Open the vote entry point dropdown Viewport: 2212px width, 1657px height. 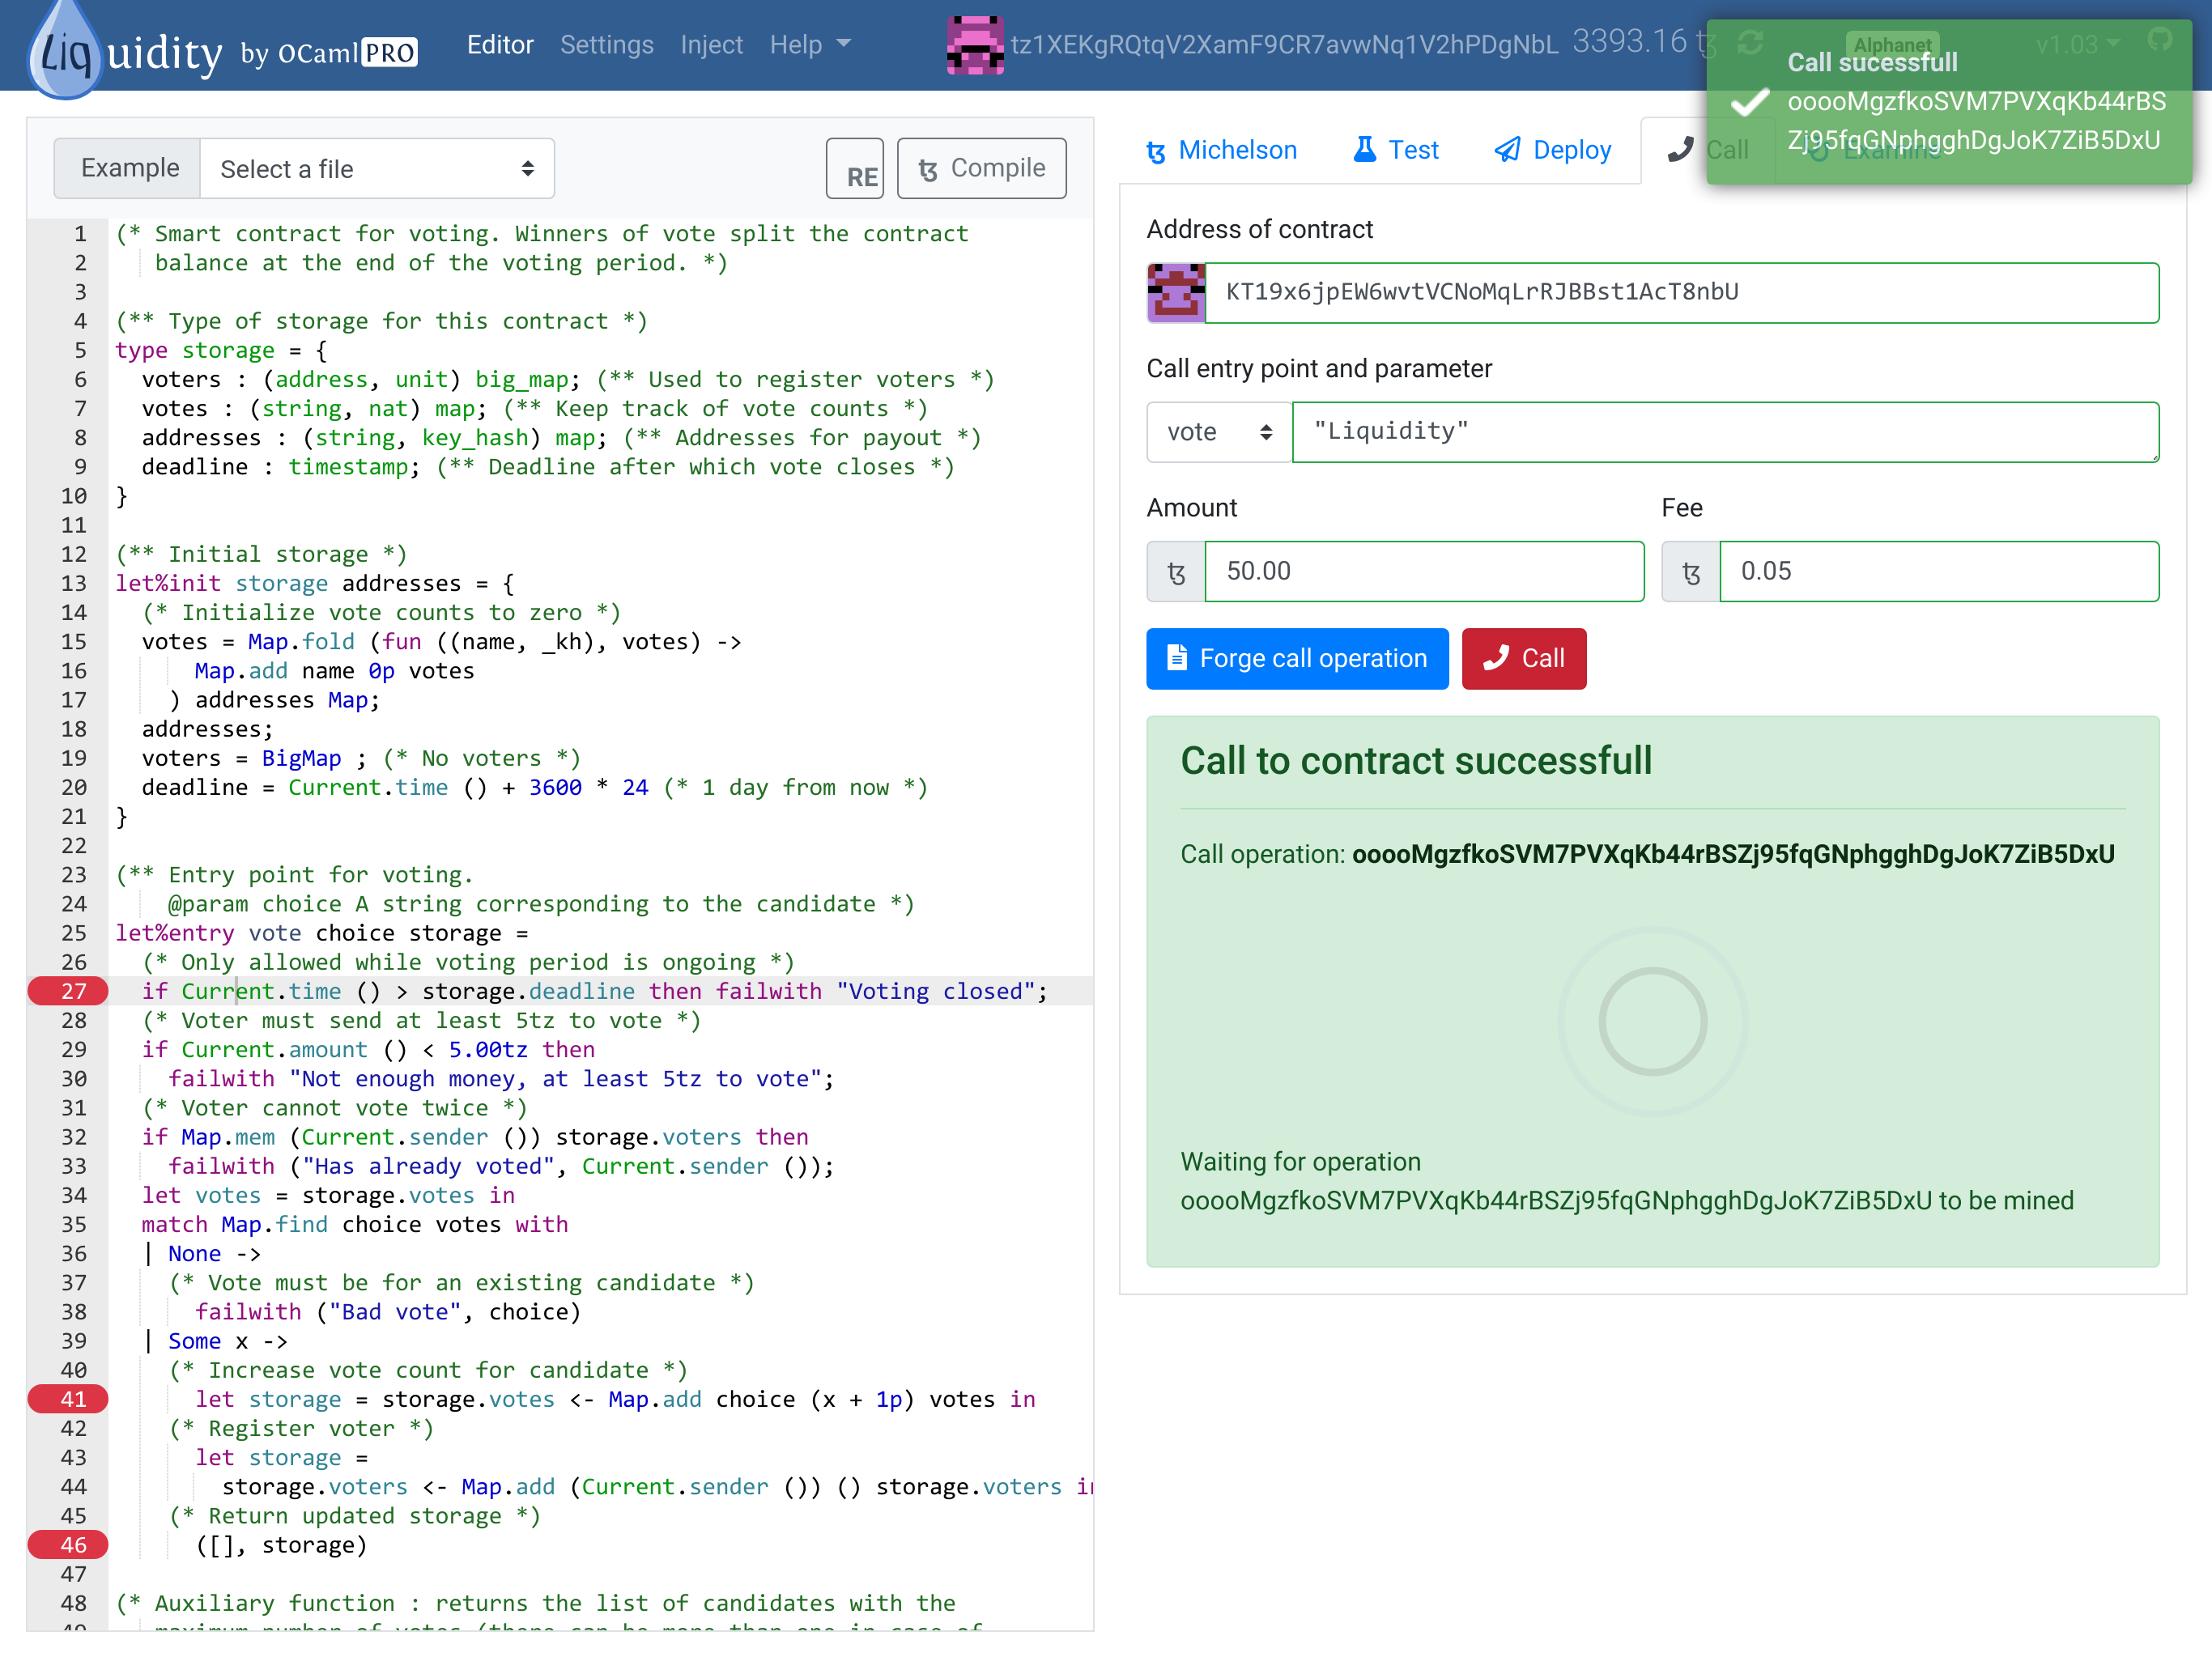1218,432
